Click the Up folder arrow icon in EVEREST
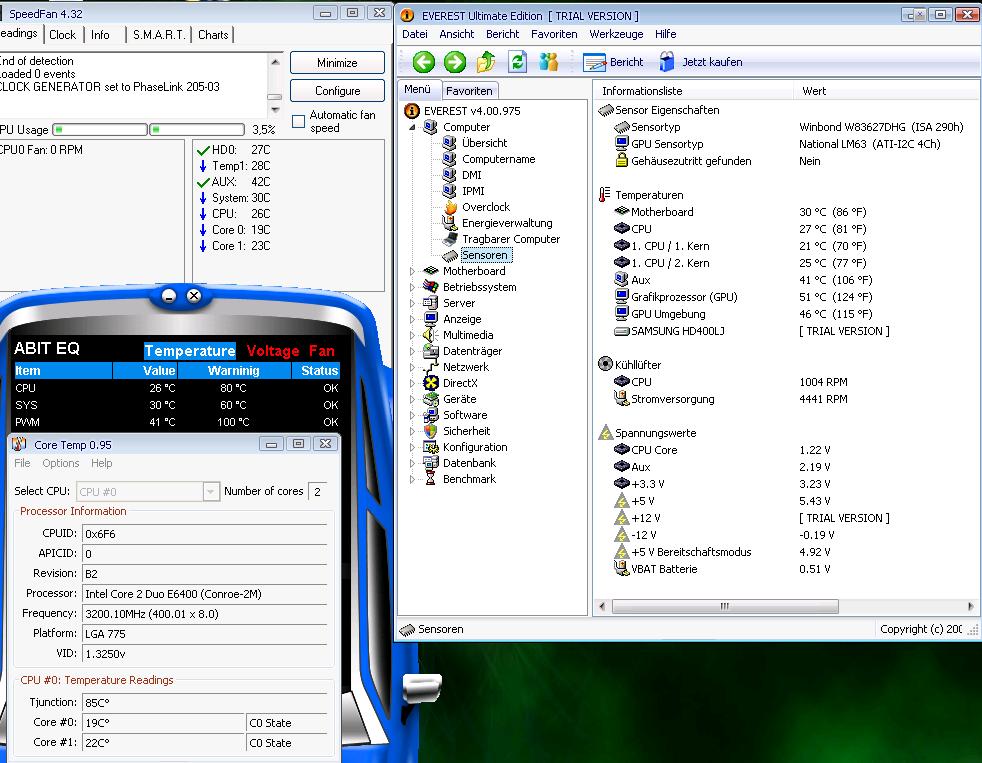This screenshot has height=763, width=982. coord(486,62)
